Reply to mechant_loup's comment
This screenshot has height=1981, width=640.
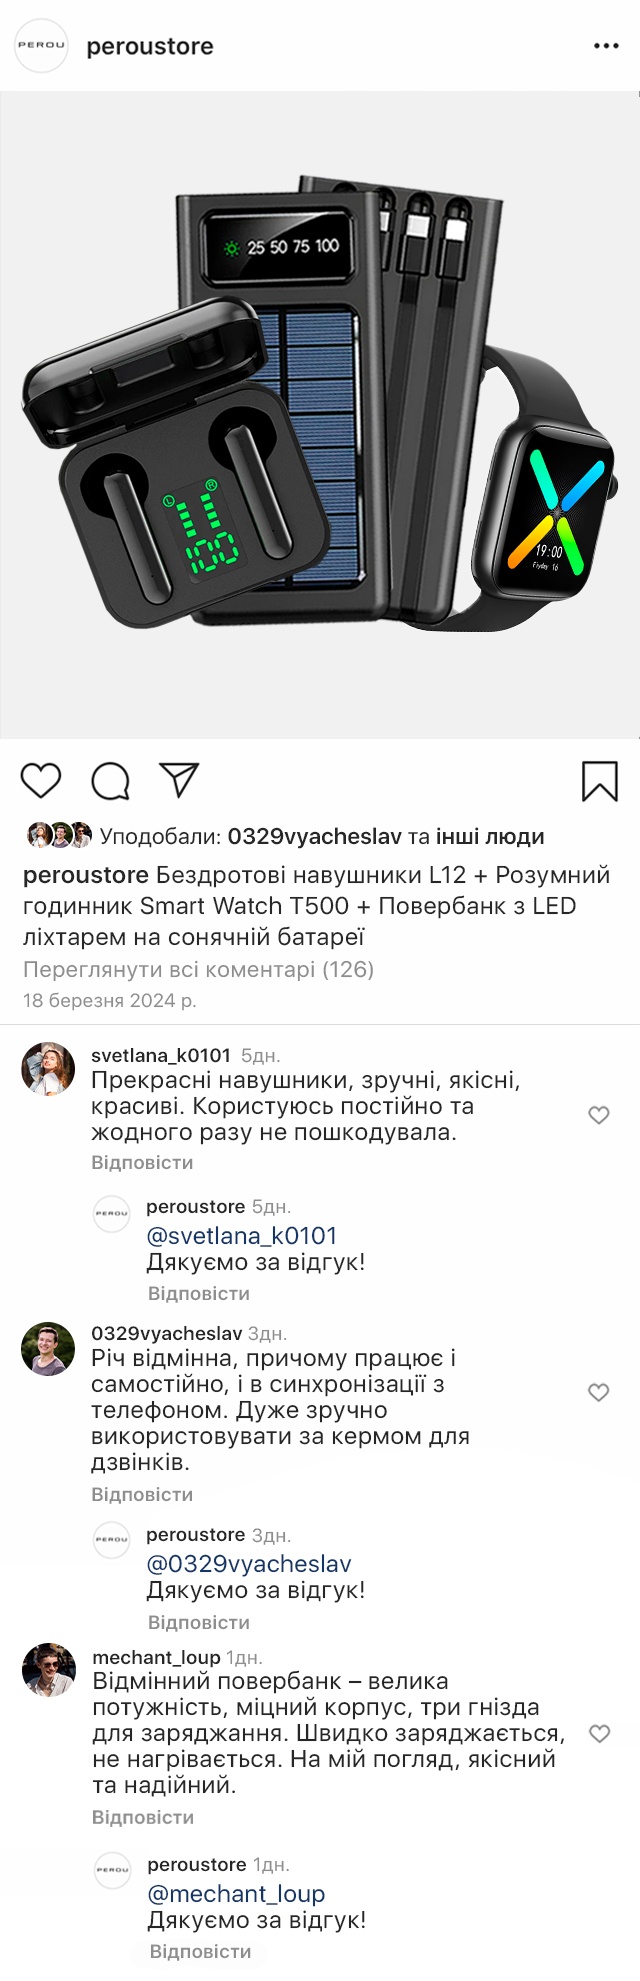[143, 1817]
